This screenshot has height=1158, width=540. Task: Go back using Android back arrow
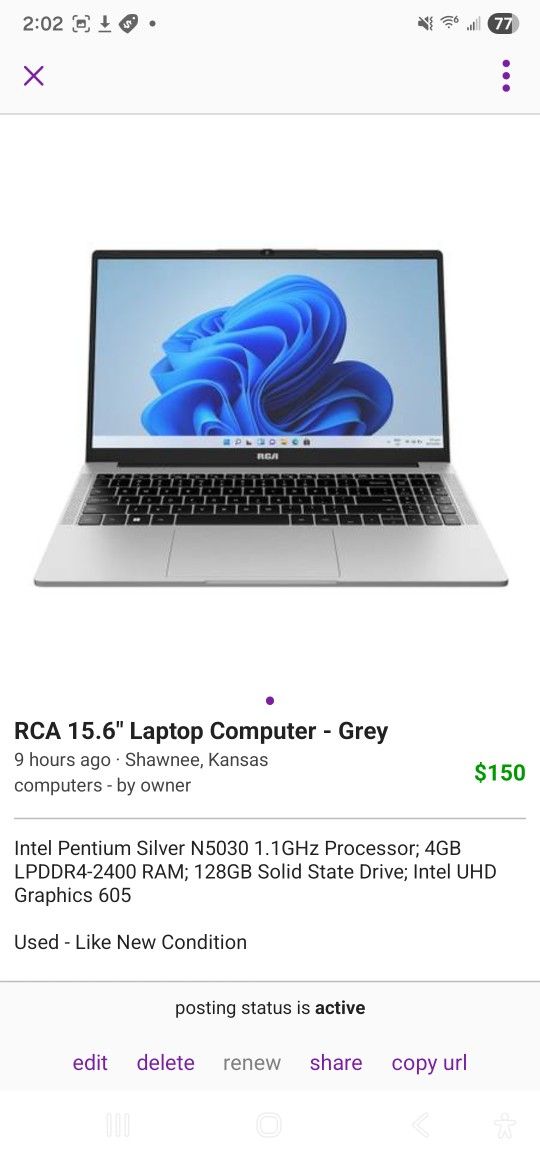pos(420,1125)
